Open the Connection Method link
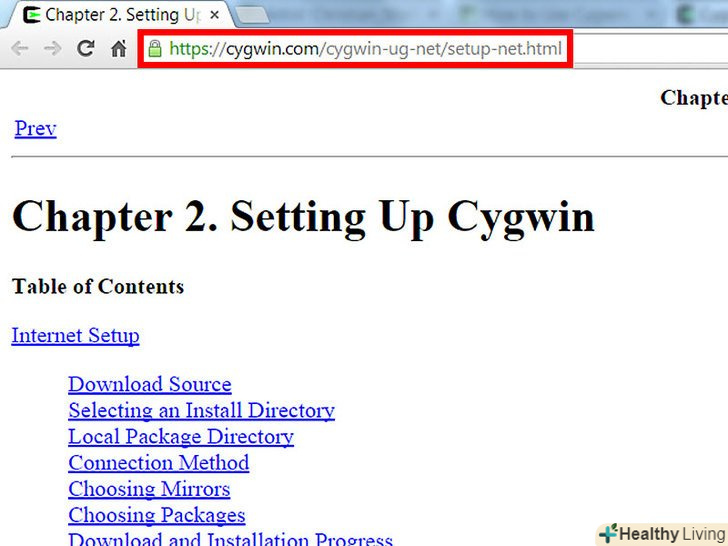 coord(158,463)
